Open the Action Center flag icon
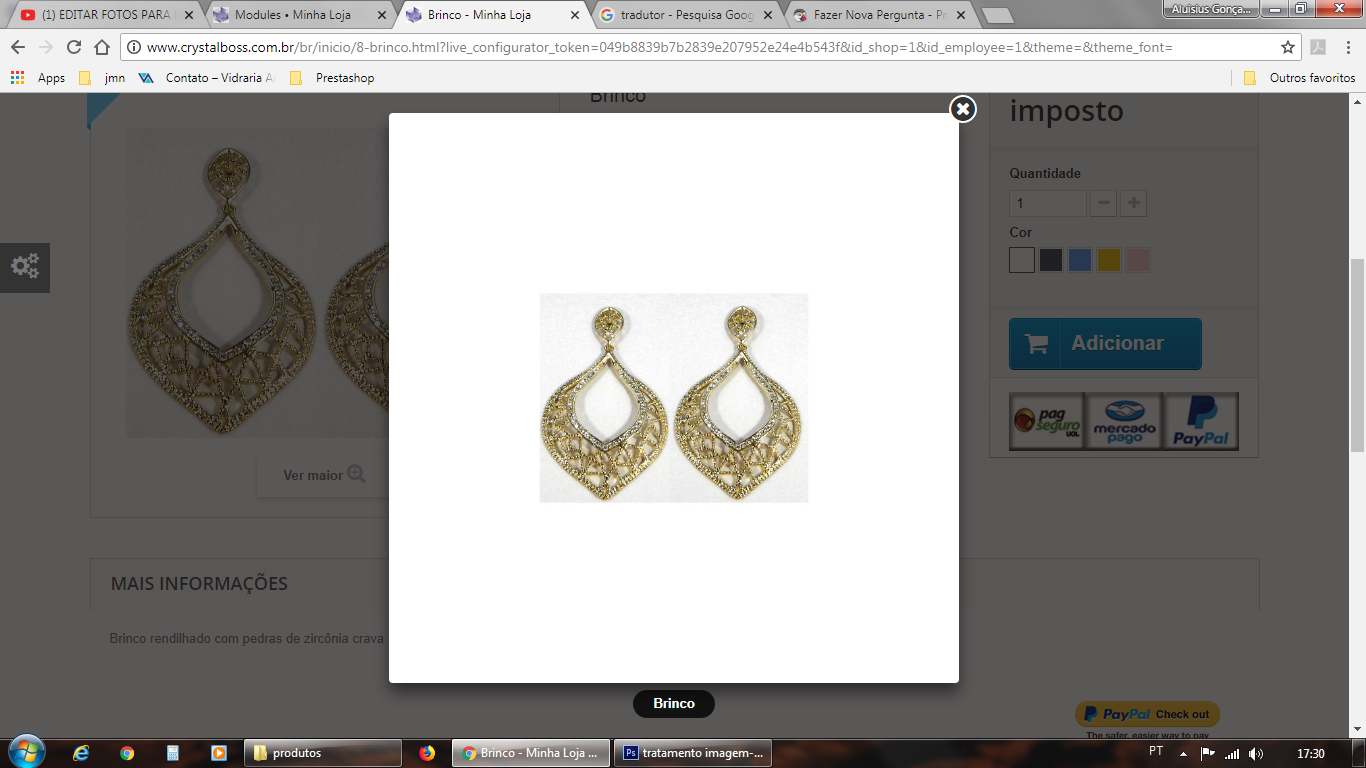The image size is (1366, 768). pyautogui.click(x=1208, y=753)
